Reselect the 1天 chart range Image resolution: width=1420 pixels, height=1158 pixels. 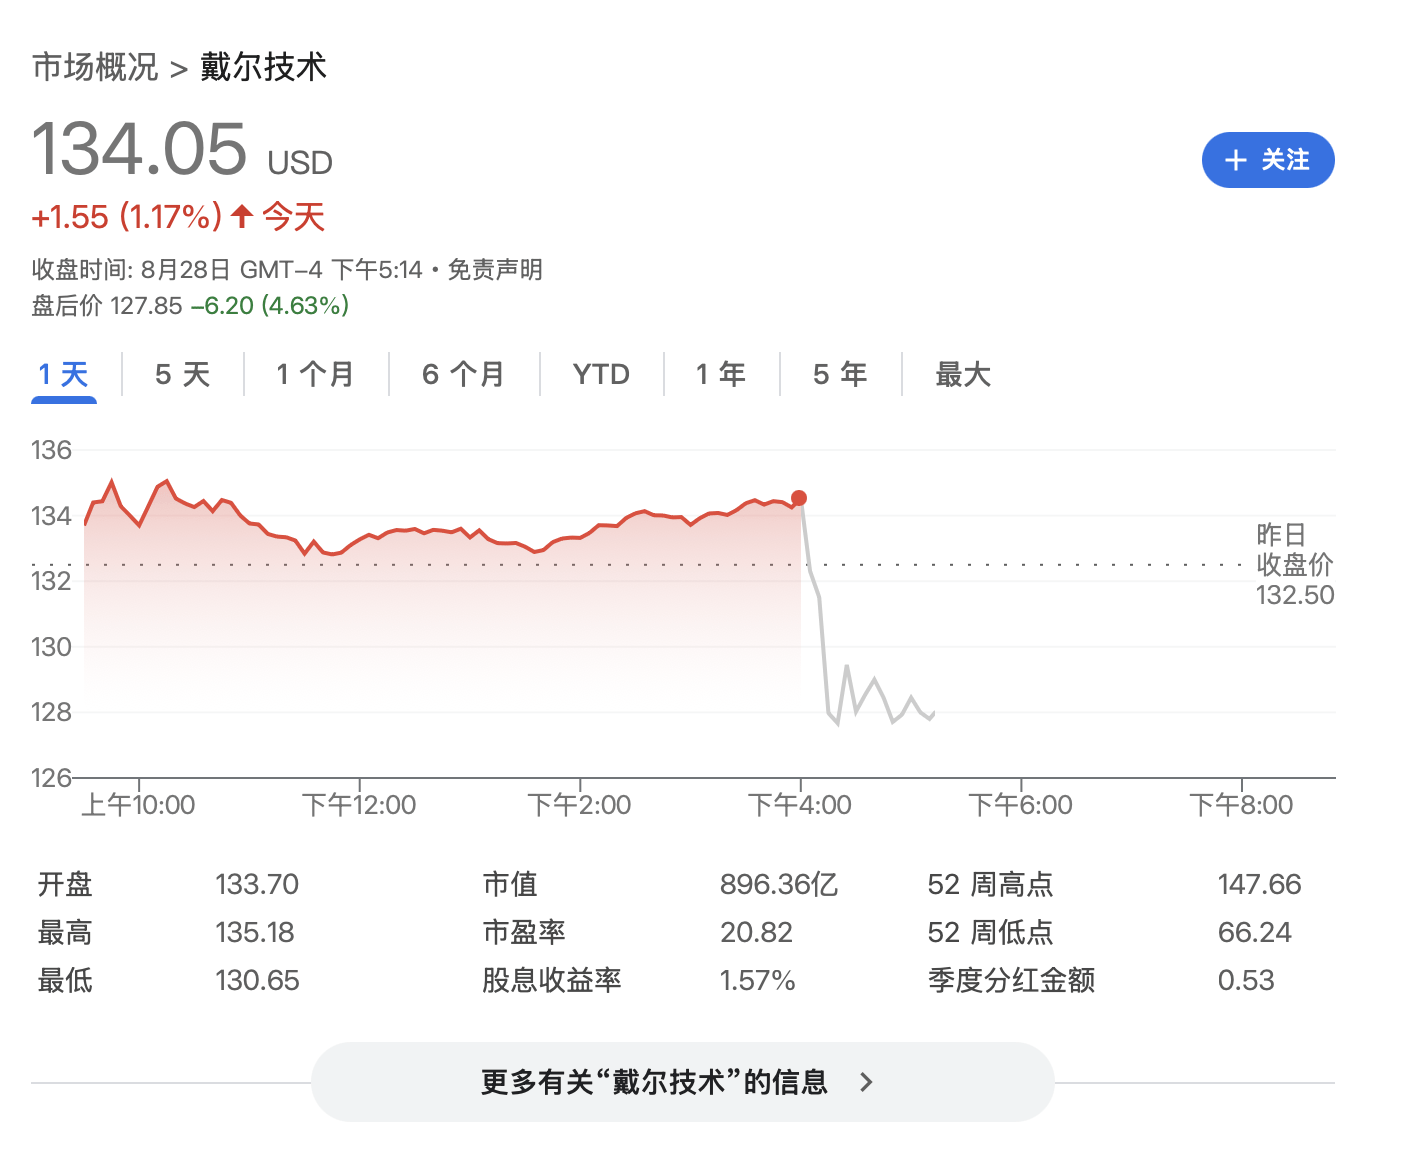click(x=63, y=374)
